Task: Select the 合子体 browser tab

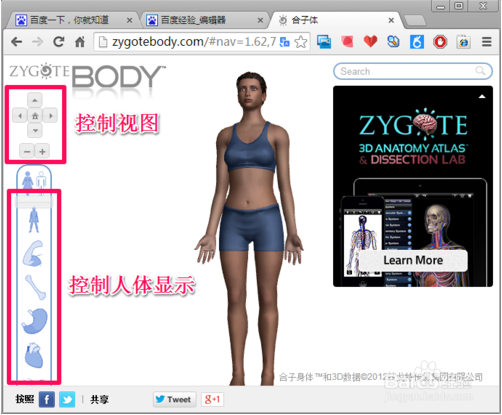Action: coord(335,20)
